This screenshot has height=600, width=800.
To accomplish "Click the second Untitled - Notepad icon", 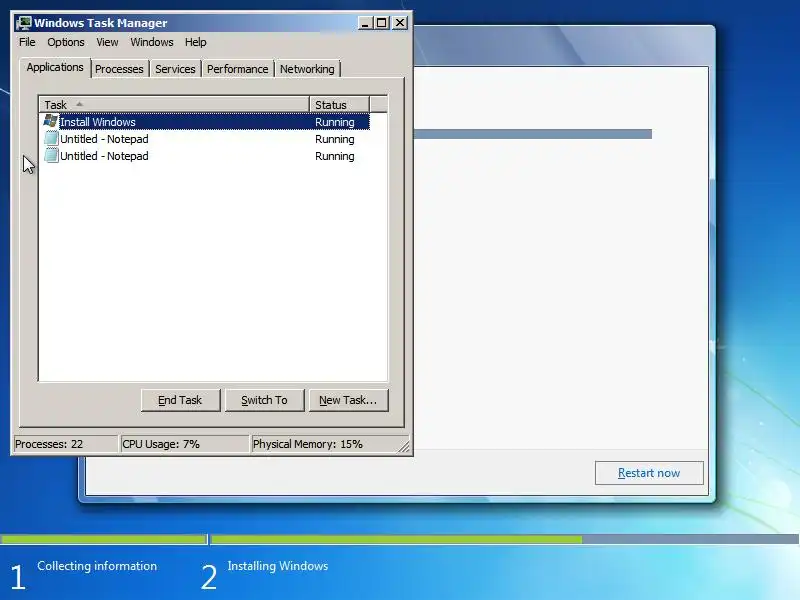I will (51, 156).
